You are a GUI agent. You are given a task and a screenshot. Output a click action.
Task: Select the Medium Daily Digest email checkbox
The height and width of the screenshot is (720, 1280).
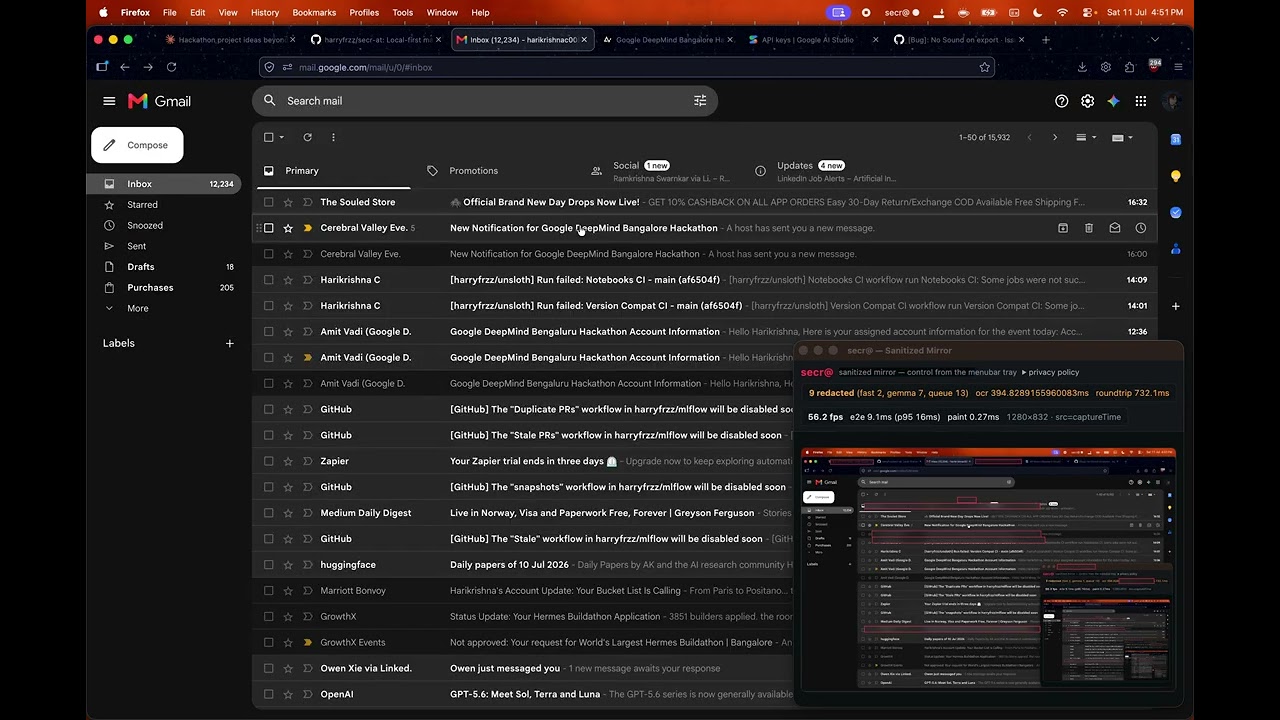point(269,513)
